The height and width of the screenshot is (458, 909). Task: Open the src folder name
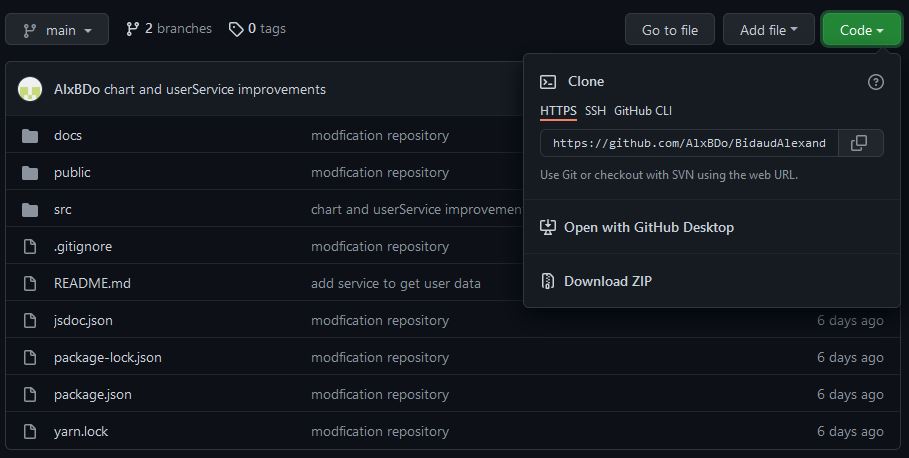pos(63,209)
